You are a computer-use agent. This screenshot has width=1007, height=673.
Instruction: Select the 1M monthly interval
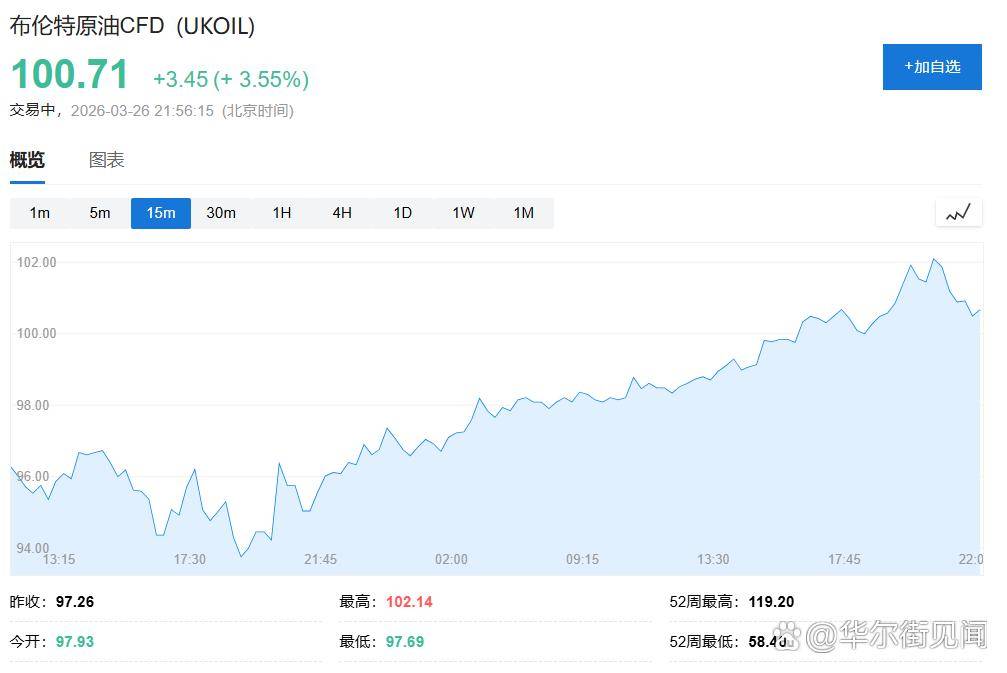pos(523,213)
